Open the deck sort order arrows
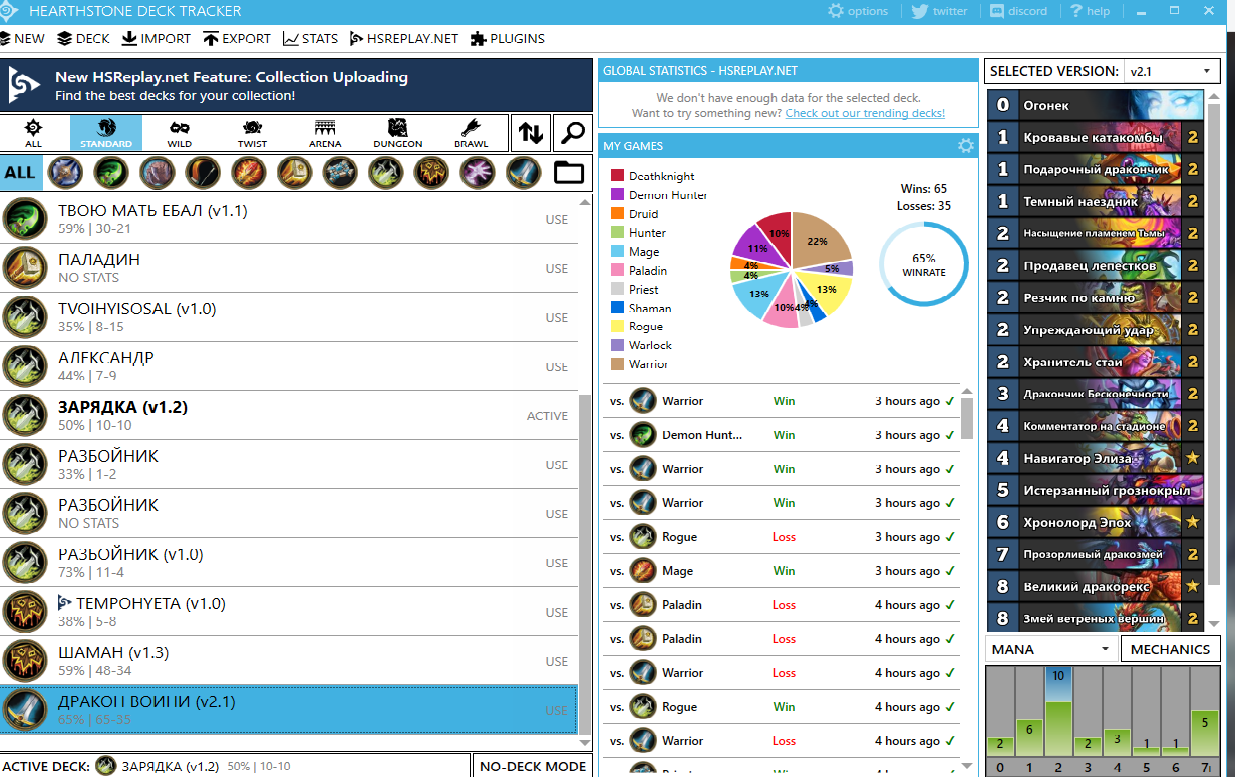Viewport: 1235px width, 777px height. [x=530, y=132]
